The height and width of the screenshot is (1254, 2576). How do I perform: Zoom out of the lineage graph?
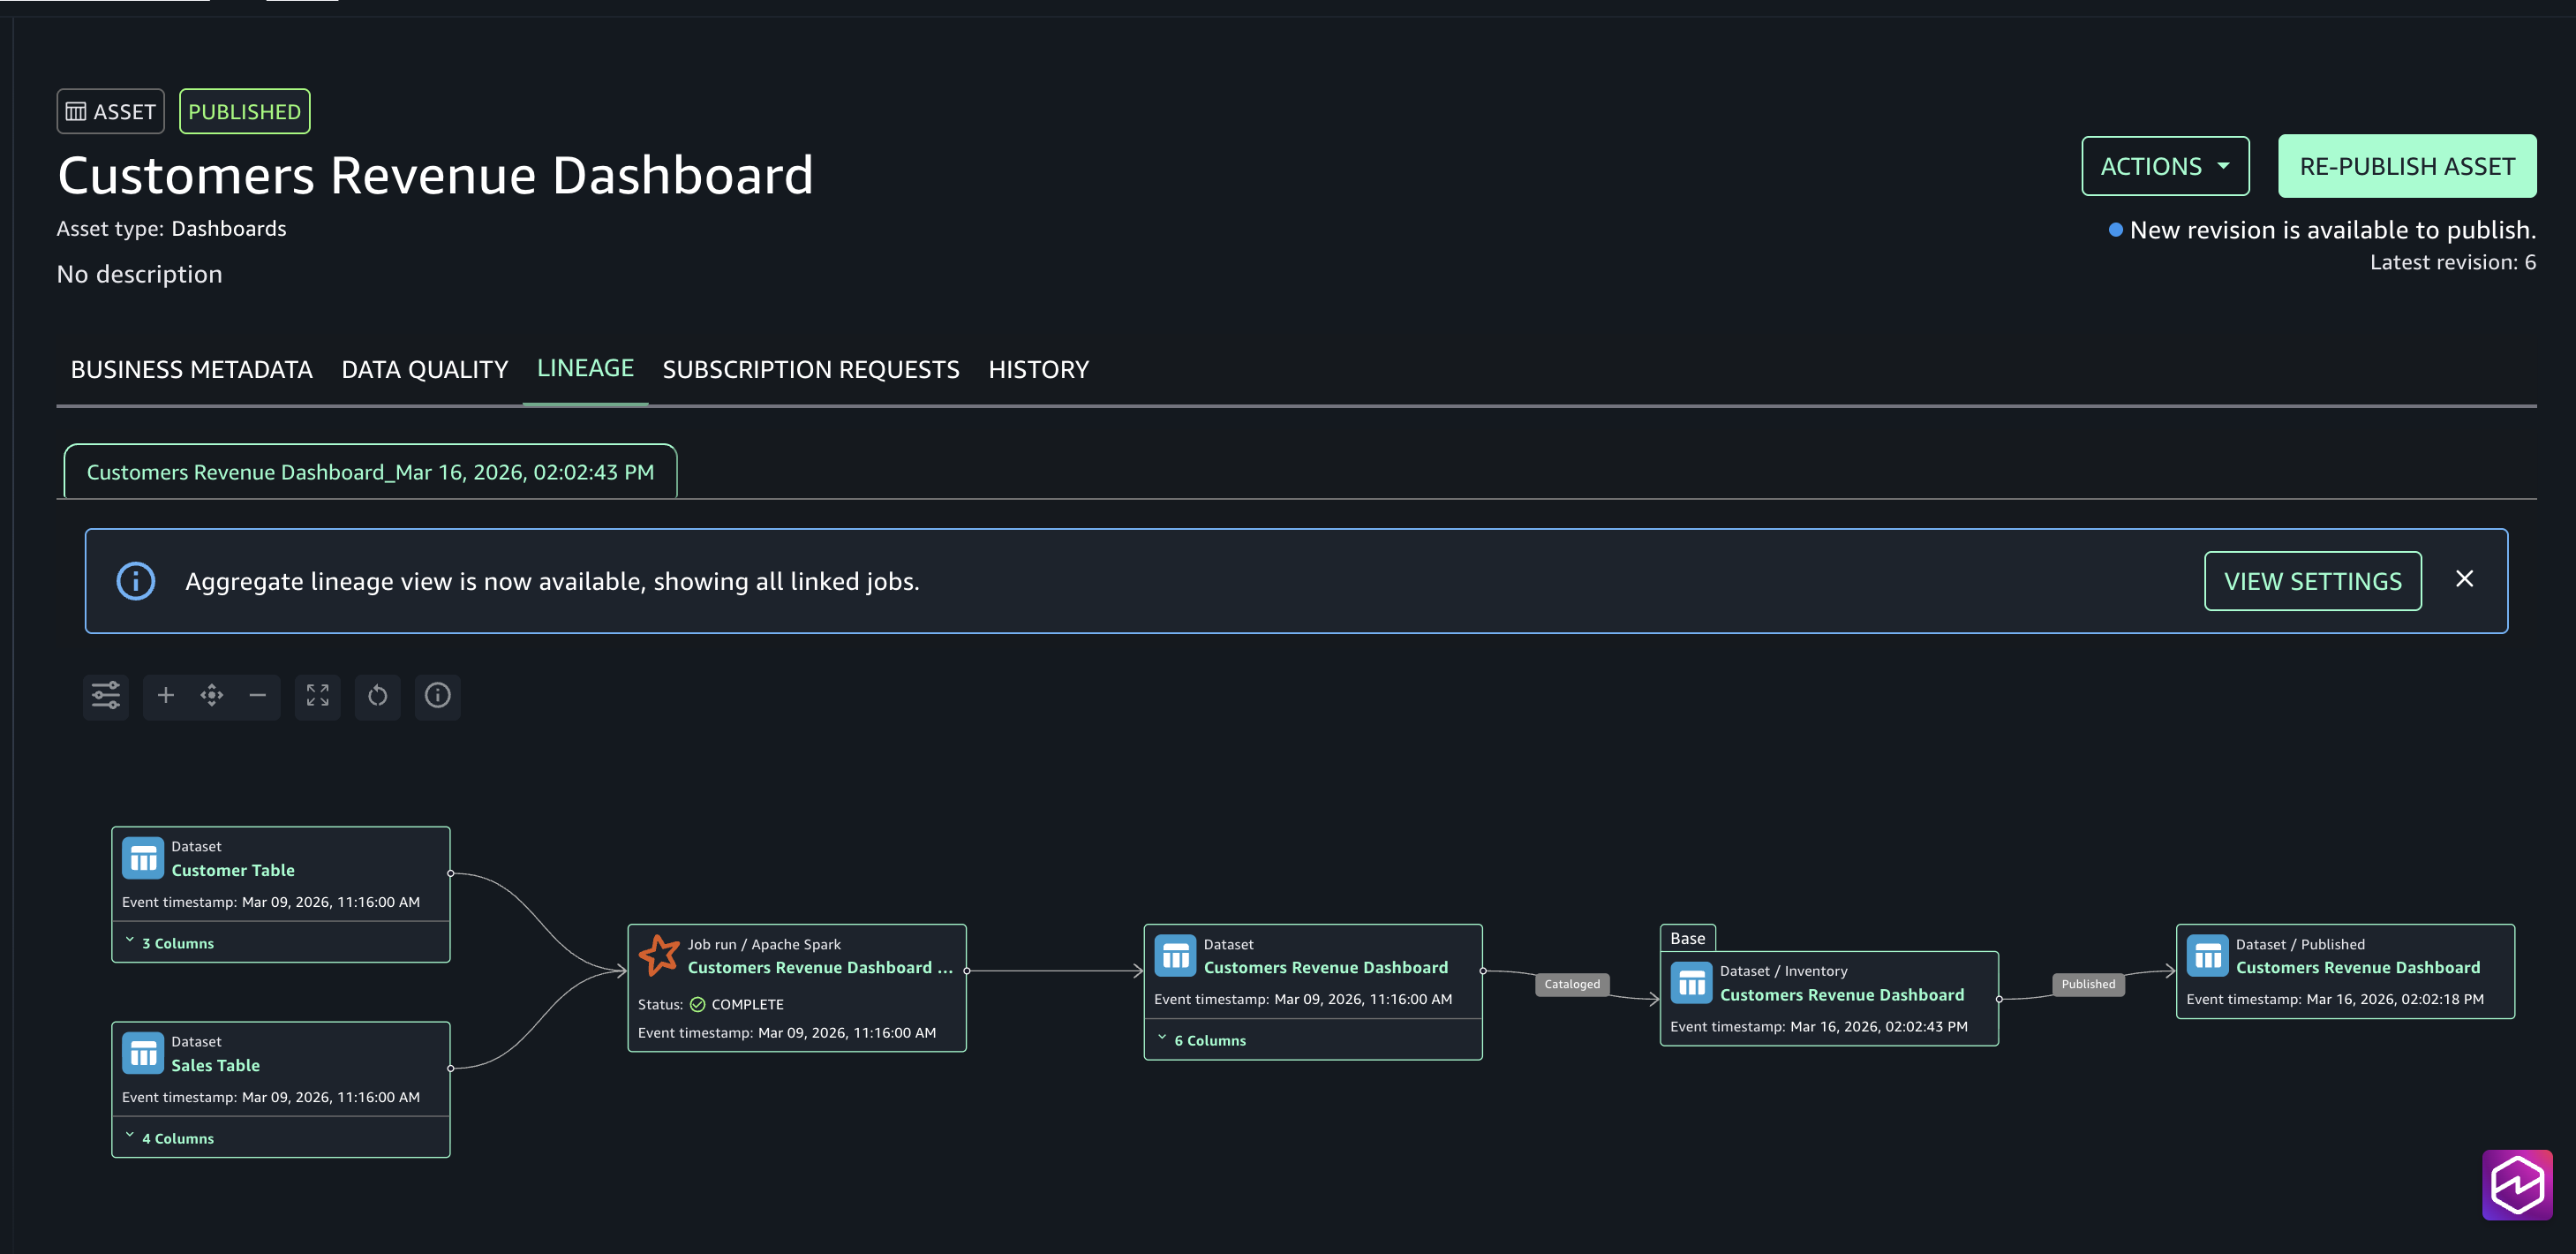[x=258, y=695]
